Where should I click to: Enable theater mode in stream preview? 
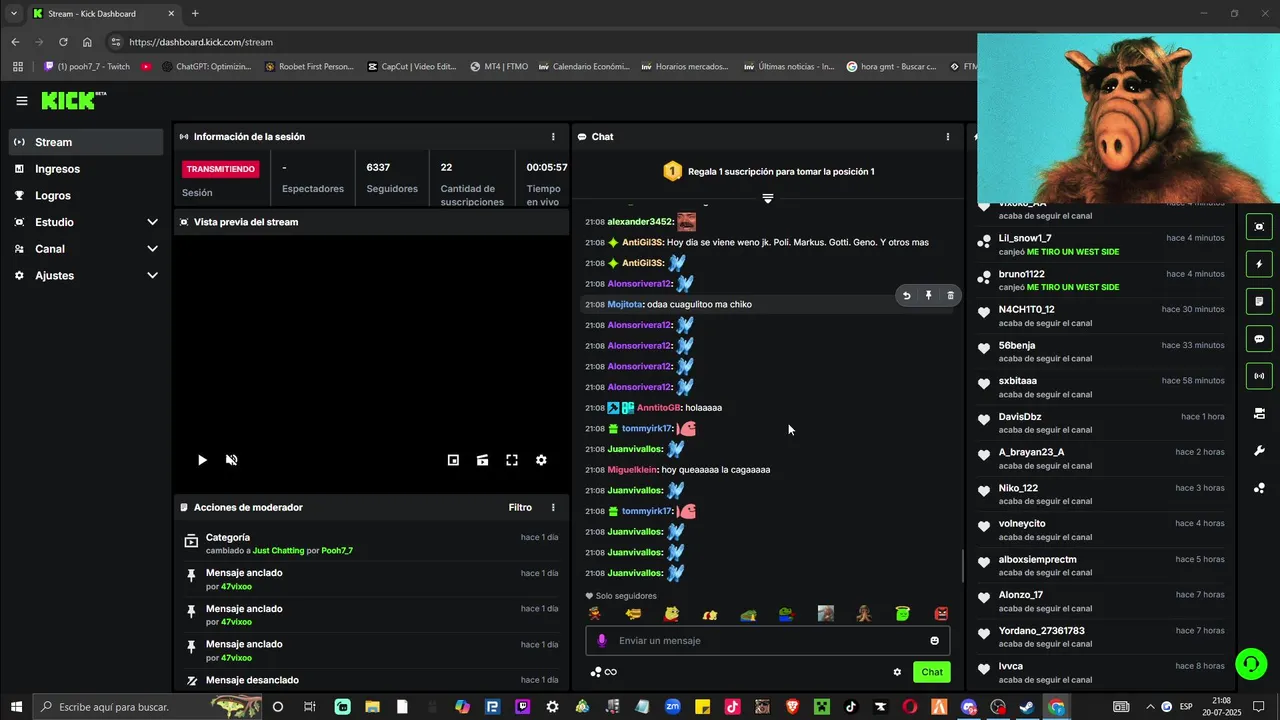tap(482, 460)
